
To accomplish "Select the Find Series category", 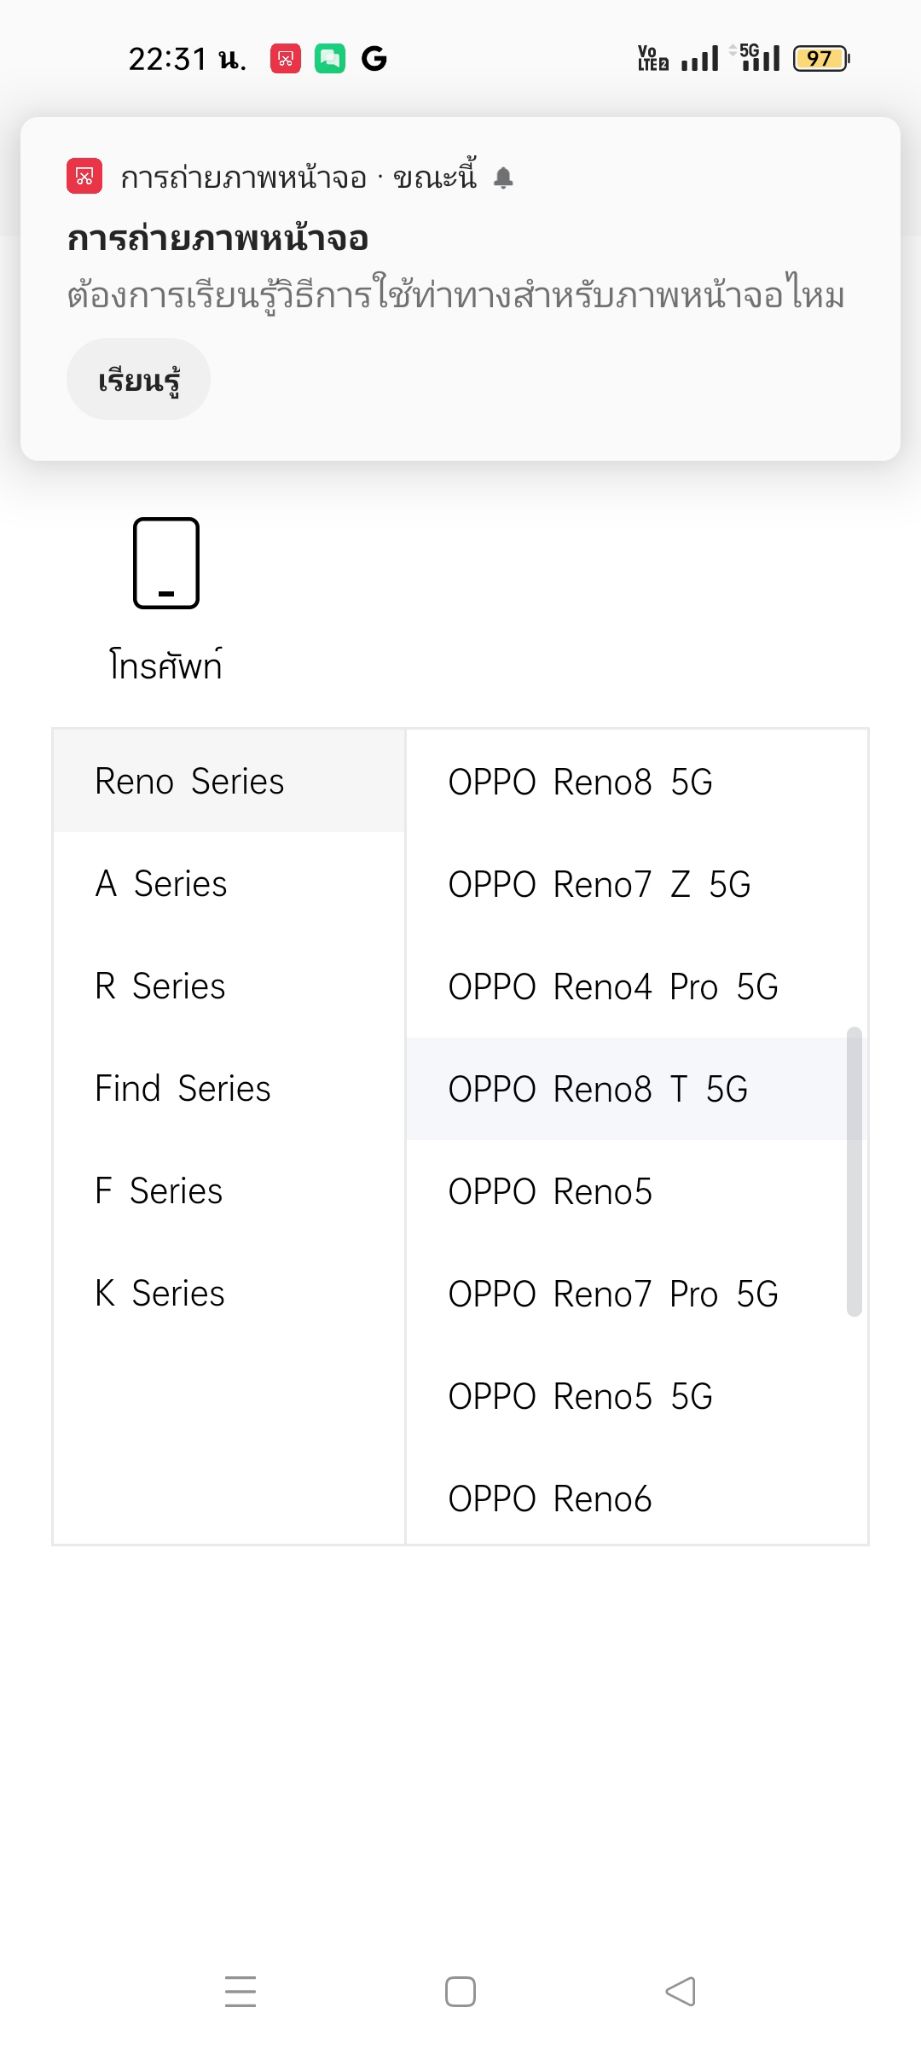I will [x=229, y=1088].
